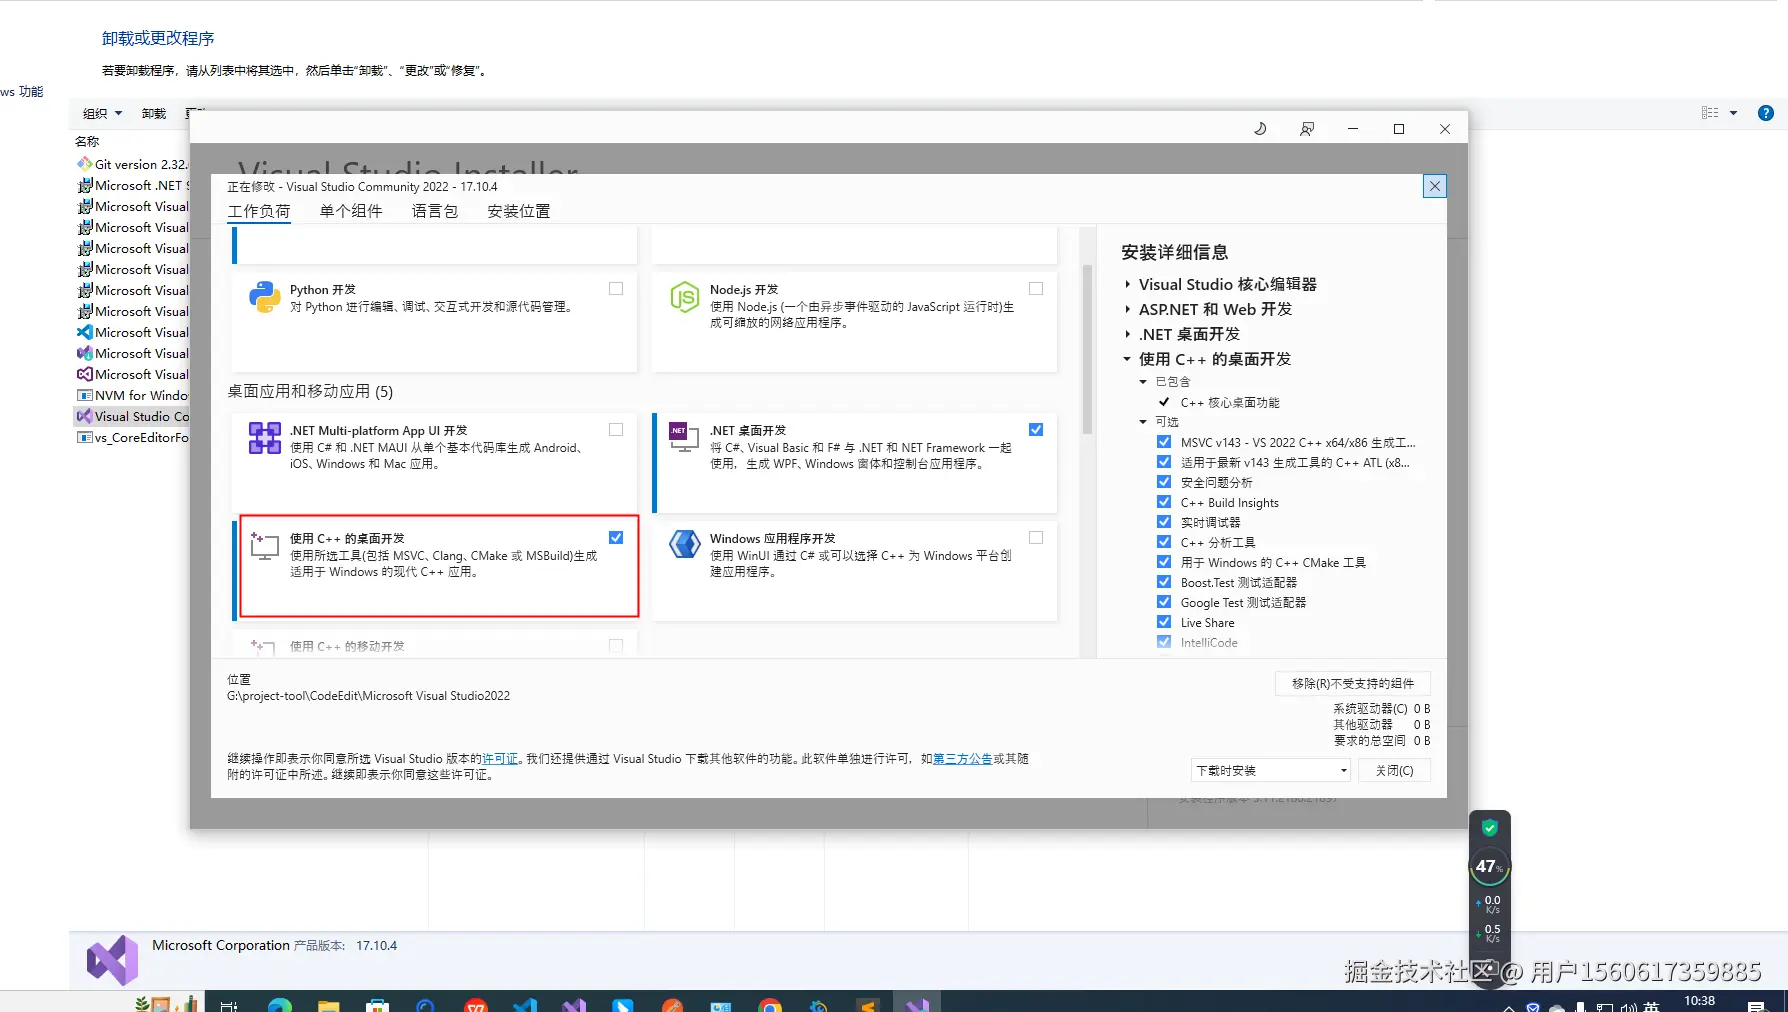
Task: Click the 关闭(C) button
Action: click(1394, 770)
